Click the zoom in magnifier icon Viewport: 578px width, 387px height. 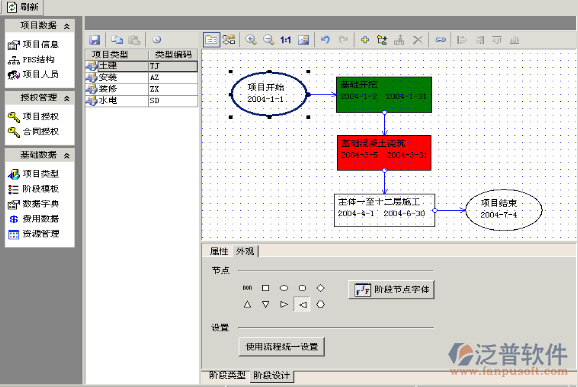(251, 40)
